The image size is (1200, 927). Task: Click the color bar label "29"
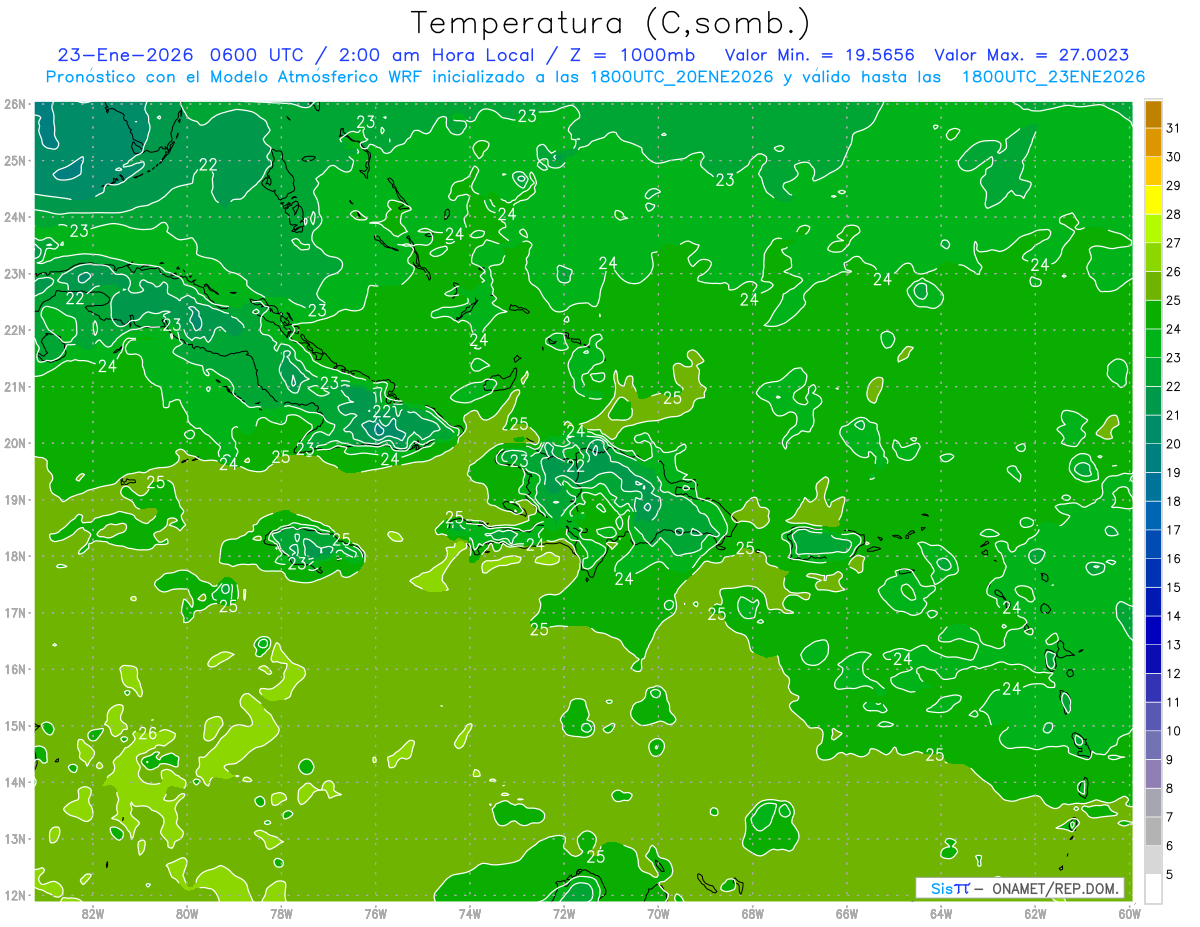[x=1173, y=186]
